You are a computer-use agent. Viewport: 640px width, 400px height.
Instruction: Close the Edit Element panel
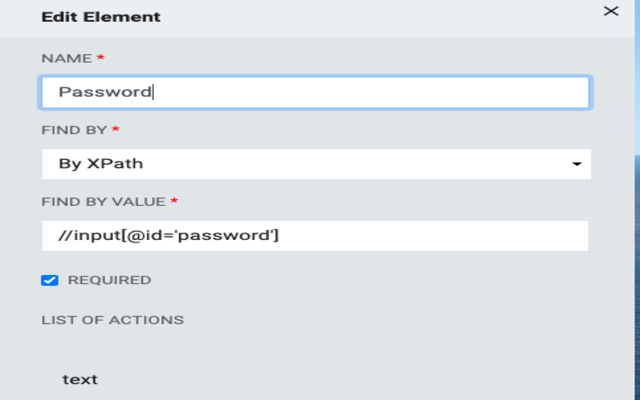click(611, 11)
